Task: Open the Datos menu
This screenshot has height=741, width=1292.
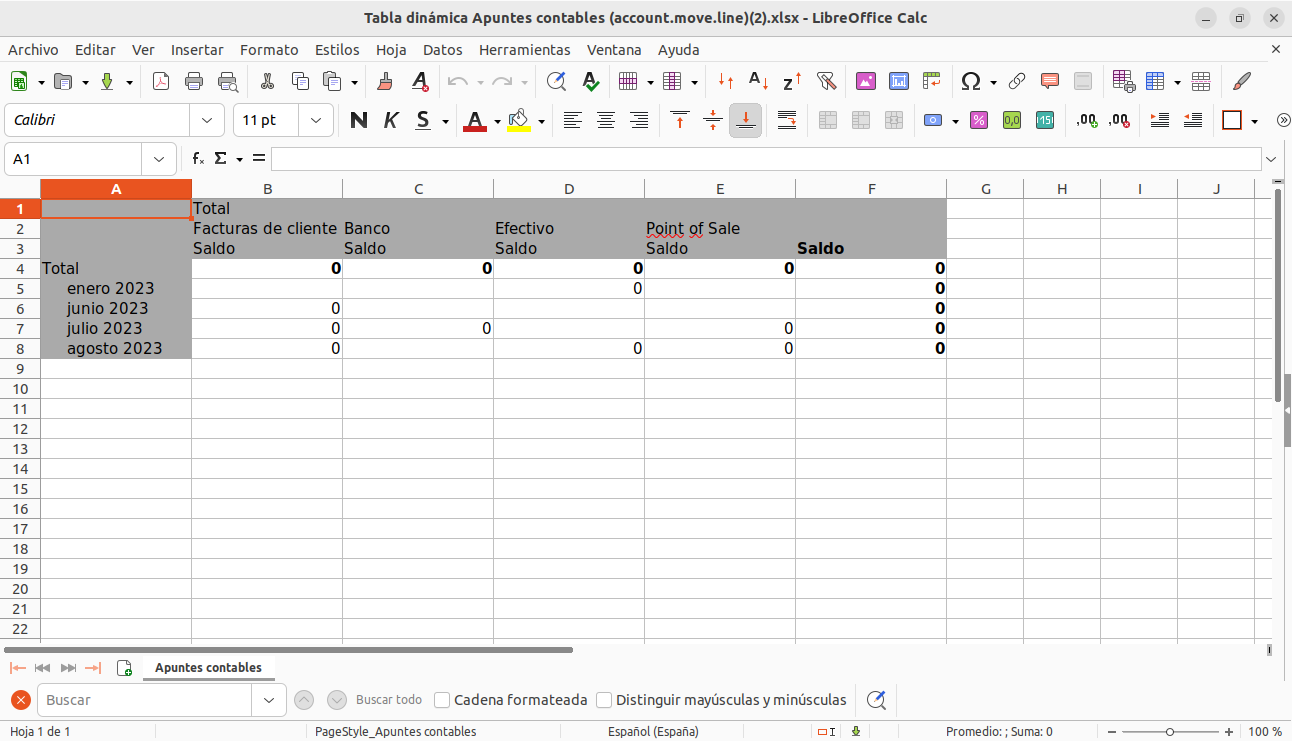Action: pos(443,50)
